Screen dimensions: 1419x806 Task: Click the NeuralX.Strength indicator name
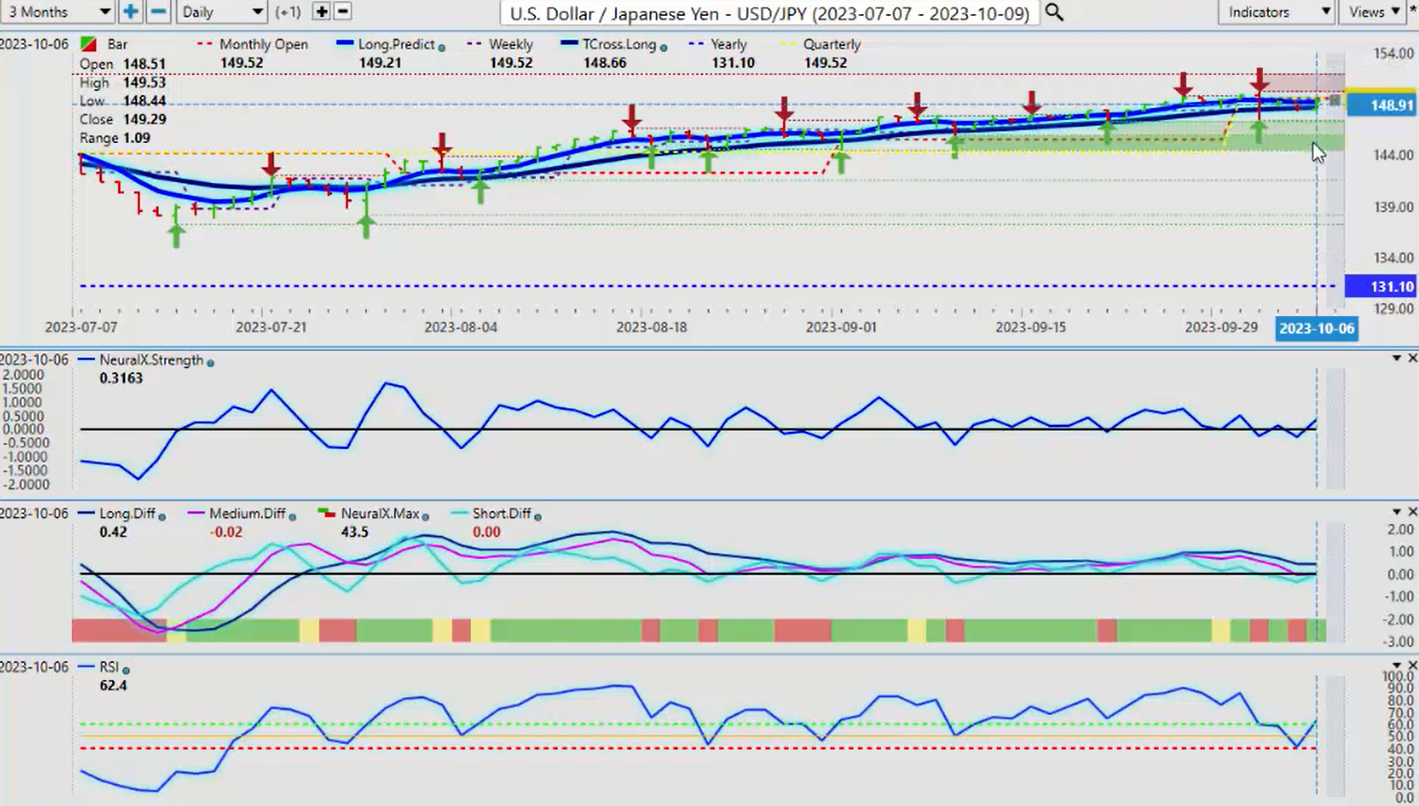[151, 360]
